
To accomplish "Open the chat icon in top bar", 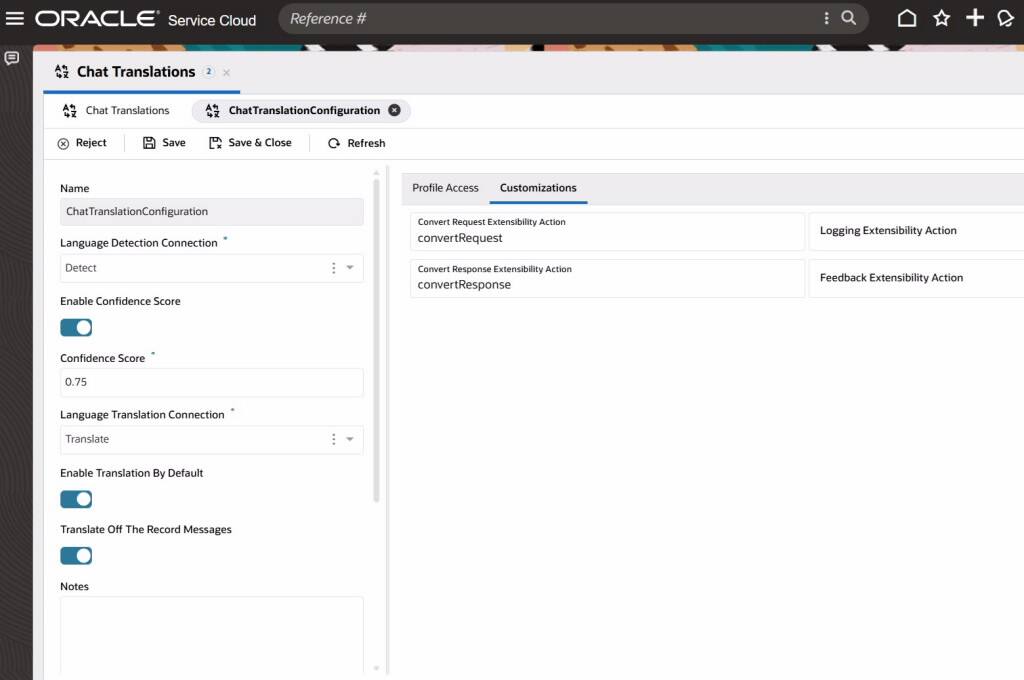I will [1006, 18].
